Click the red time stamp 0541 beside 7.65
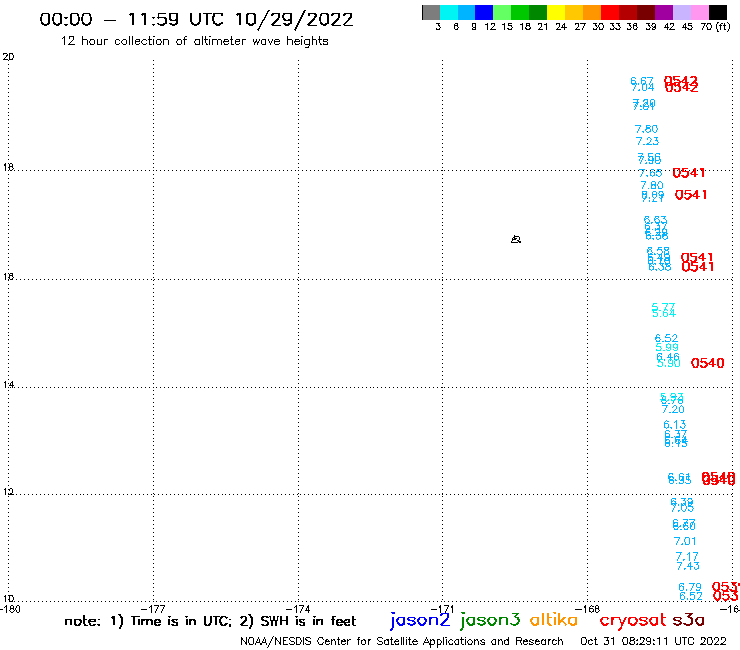This screenshot has height=650, width=740. [689, 173]
